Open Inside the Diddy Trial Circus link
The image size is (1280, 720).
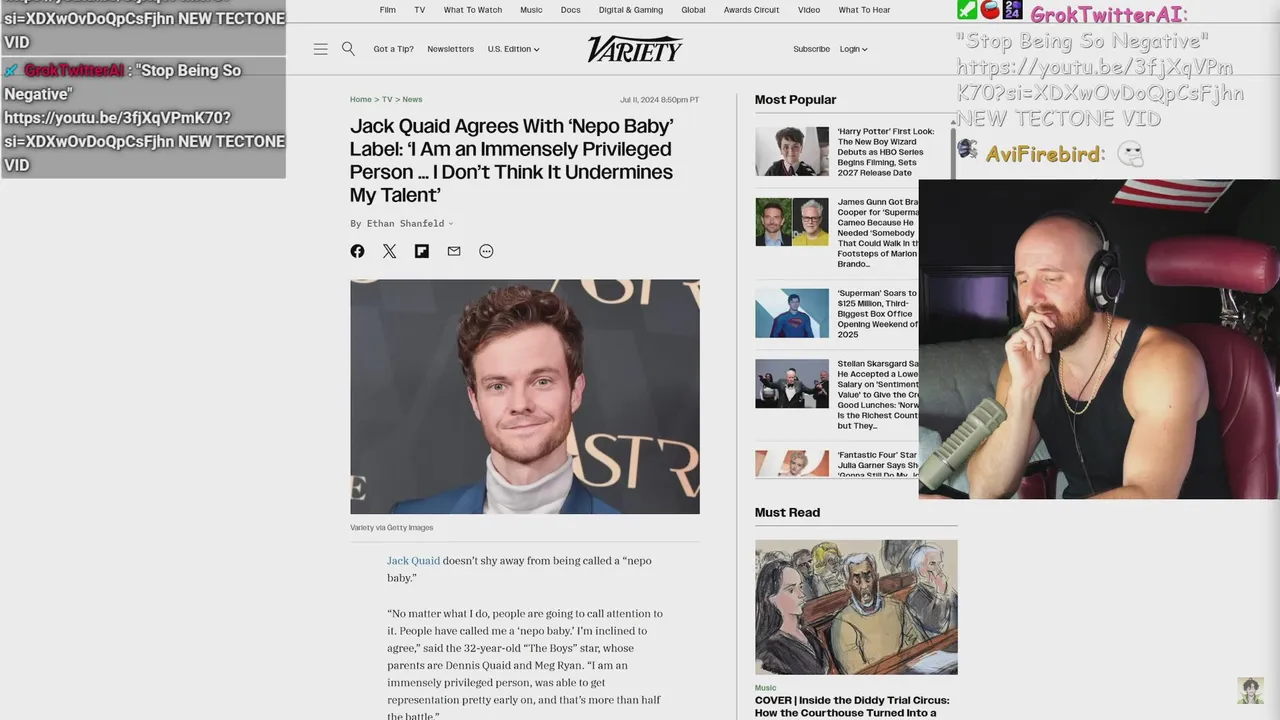pos(852,707)
